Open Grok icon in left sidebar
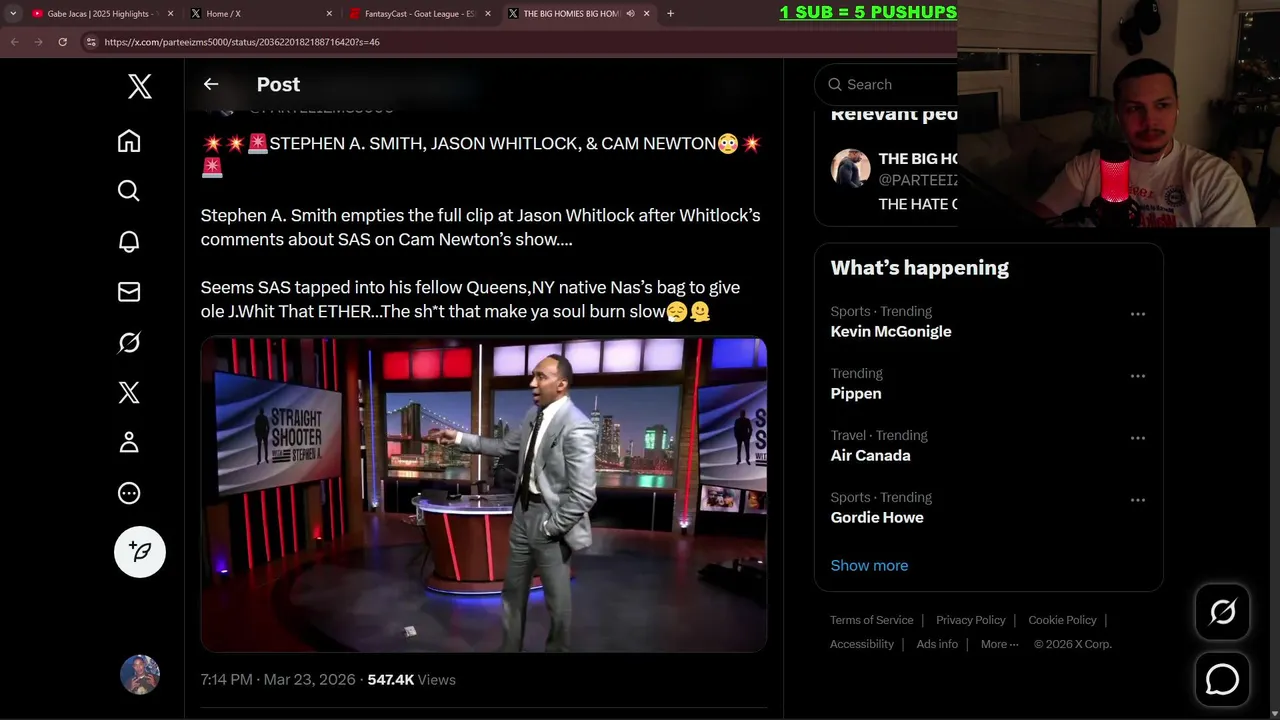Image resolution: width=1280 pixels, height=720 pixels. pyautogui.click(x=129, y=342)
